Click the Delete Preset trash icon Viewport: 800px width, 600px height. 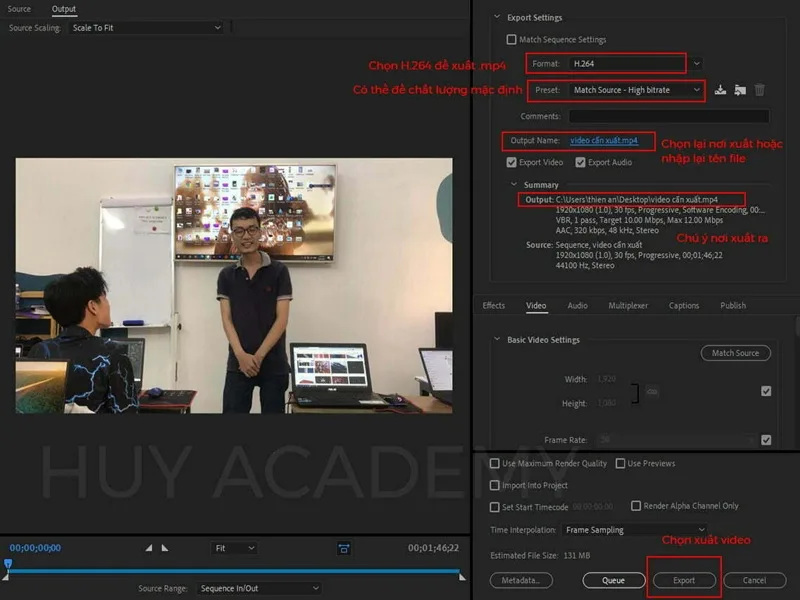click(x=760, y=90)
